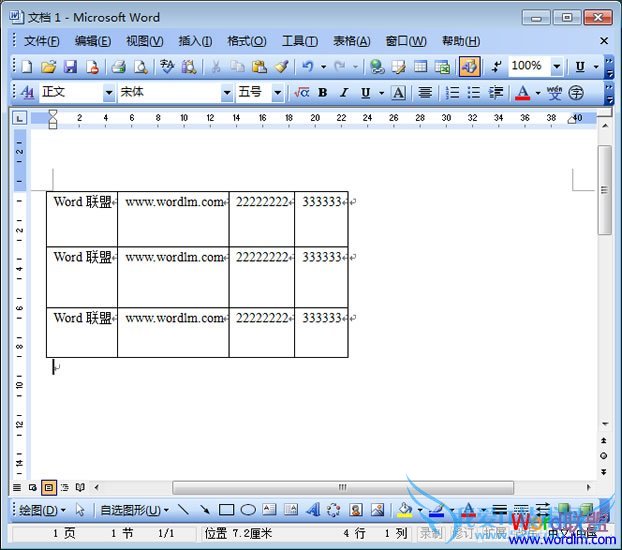Open the 绘图(D) drawing menu
The width and height of the screenshot is (622, 550).
click(x=42, y=510)
